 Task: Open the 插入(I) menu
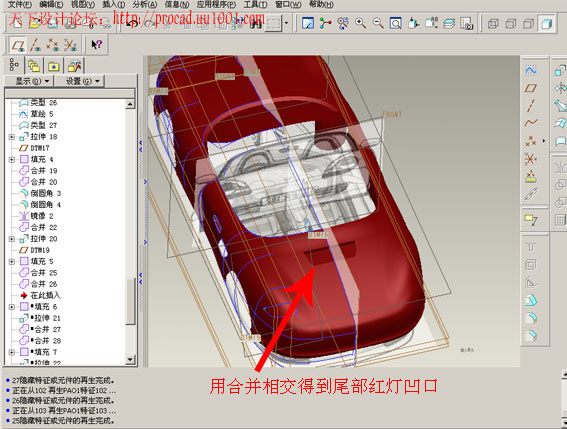[114, 4]
